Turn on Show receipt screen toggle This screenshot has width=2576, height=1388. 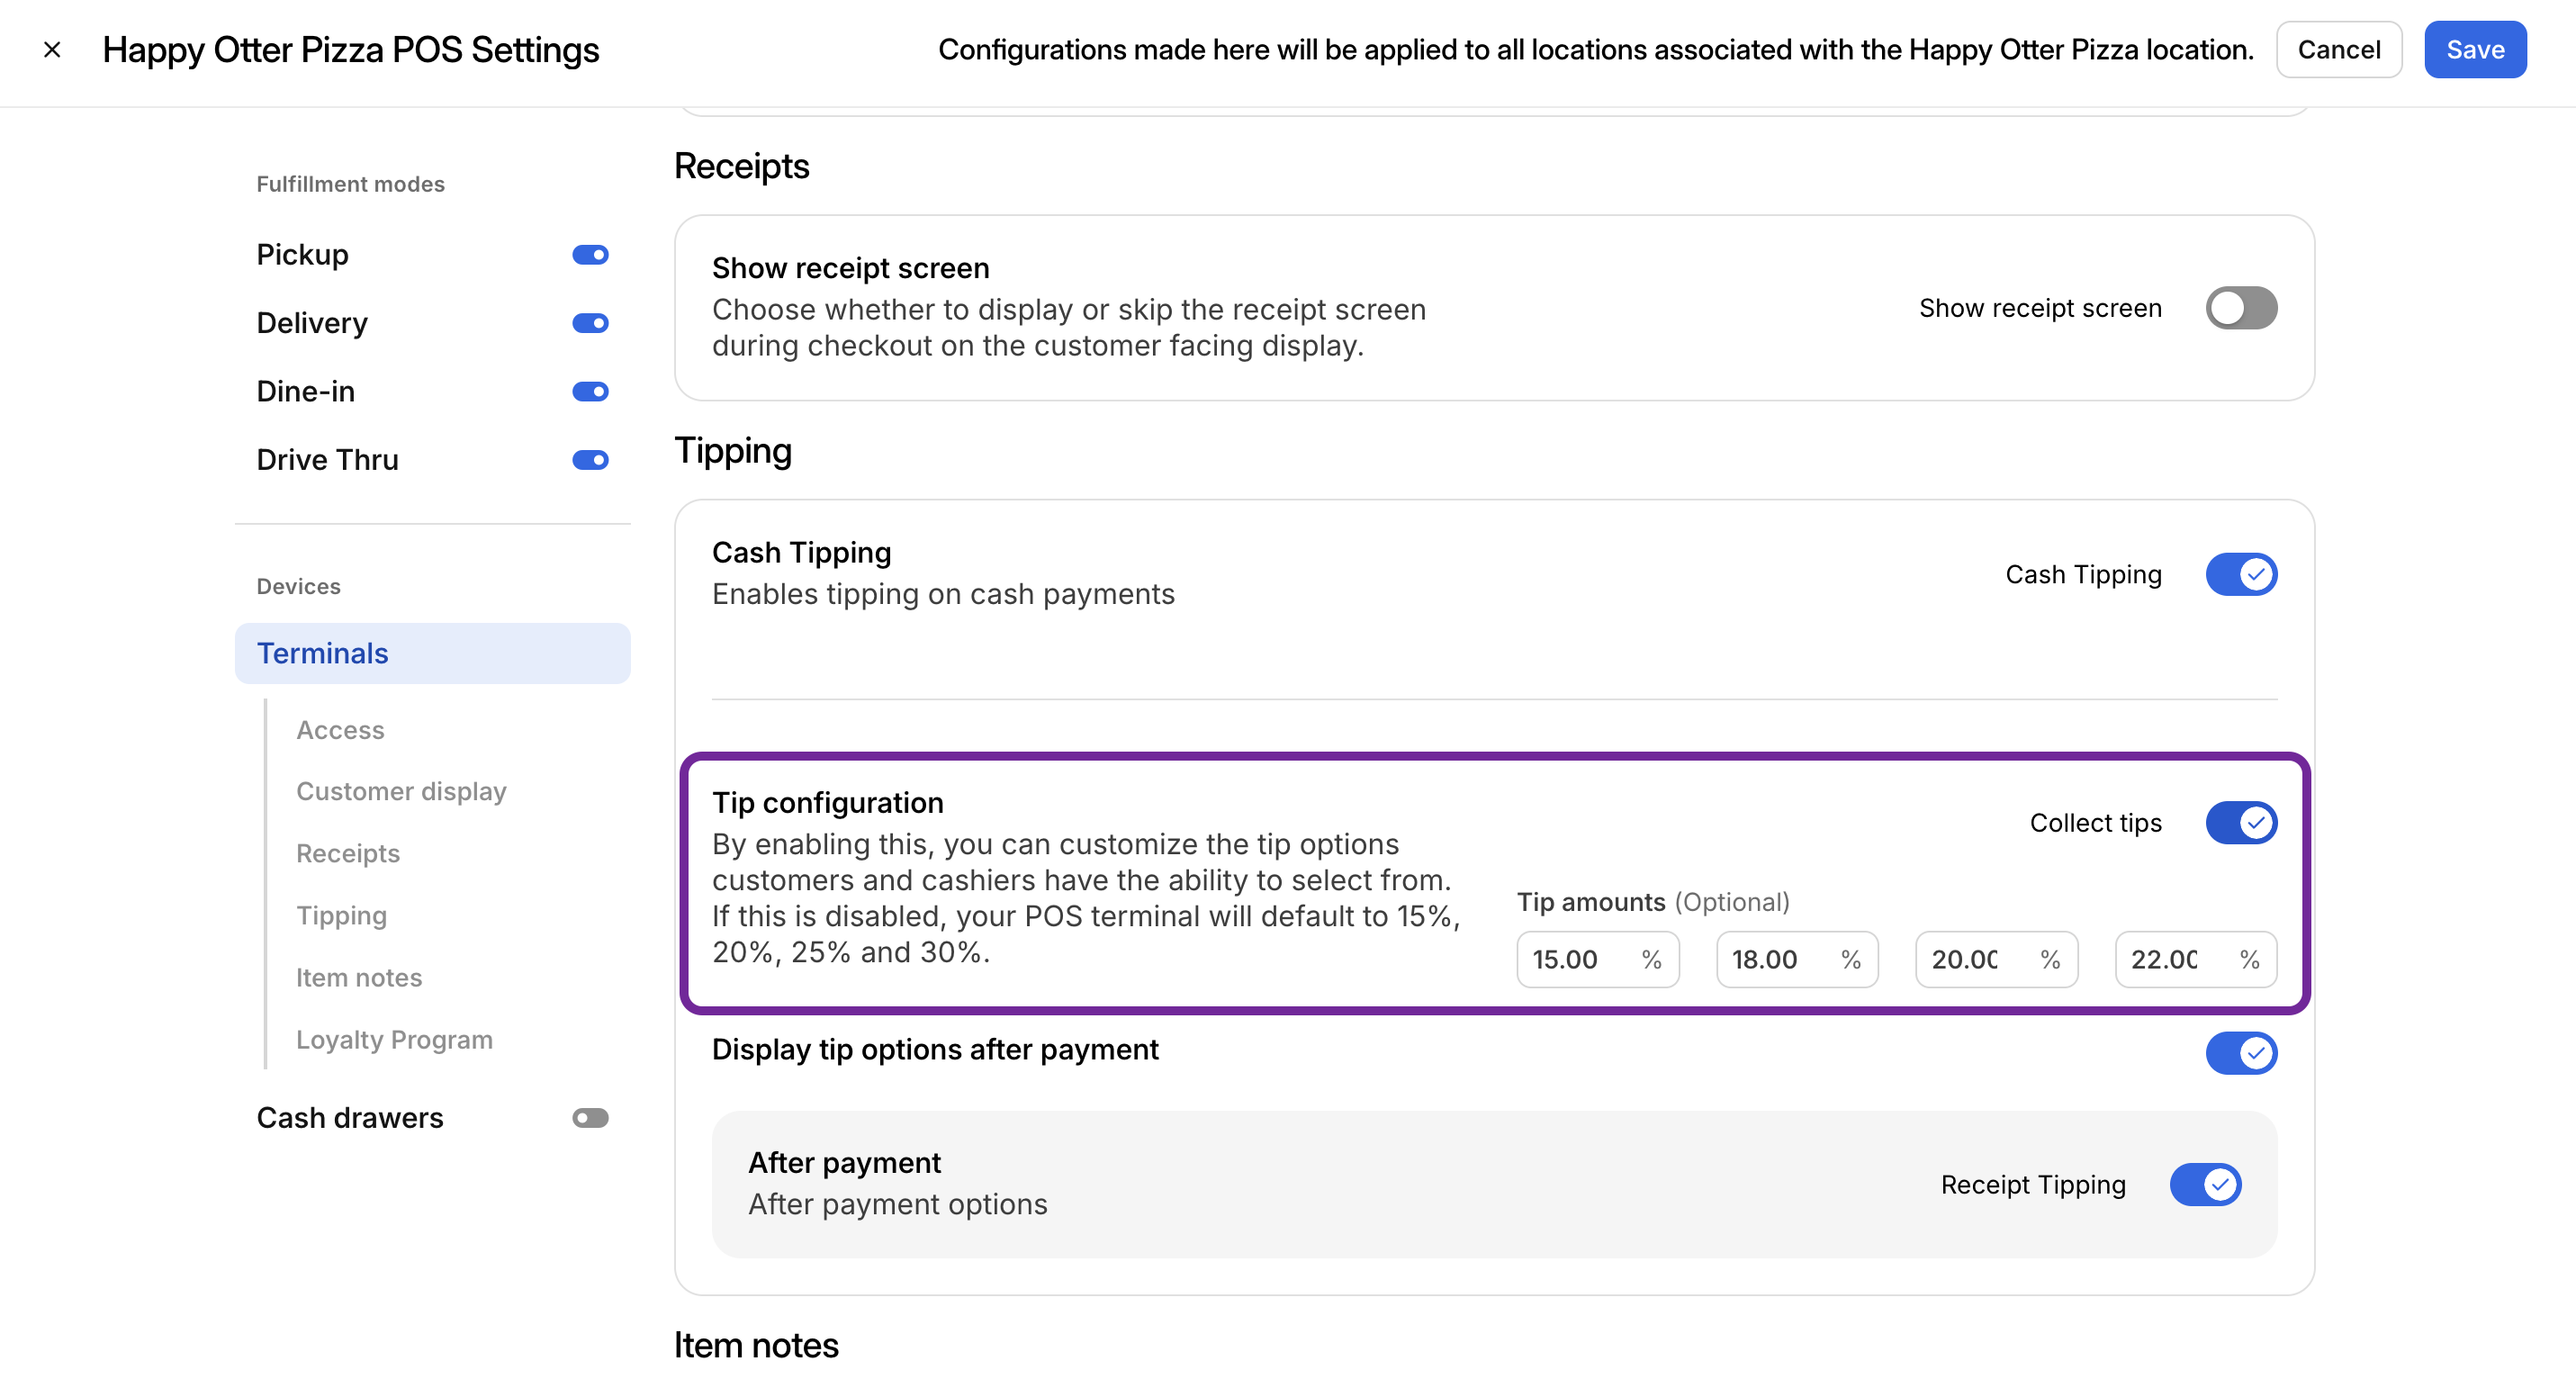pyautogui.click(x=2241, y=308)
